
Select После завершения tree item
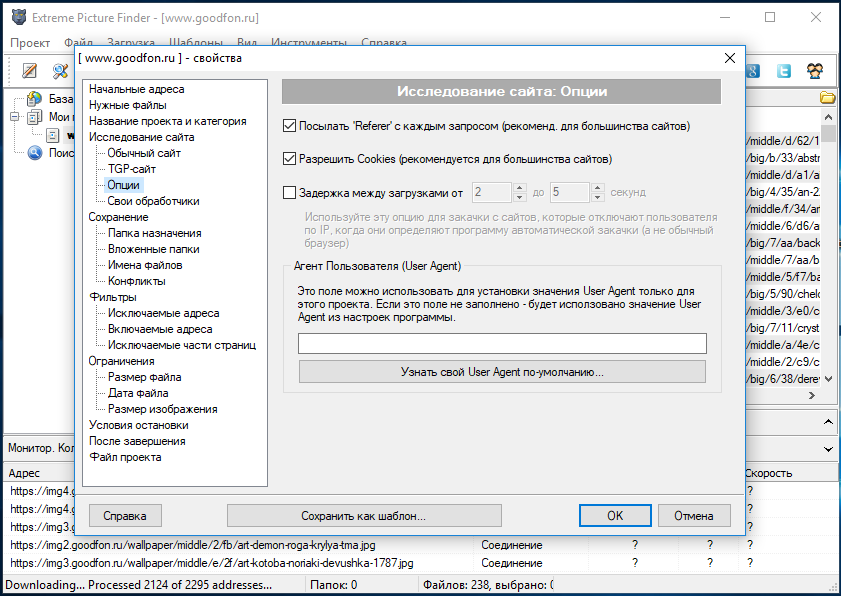pyautogui.click(x=137, y=441)
